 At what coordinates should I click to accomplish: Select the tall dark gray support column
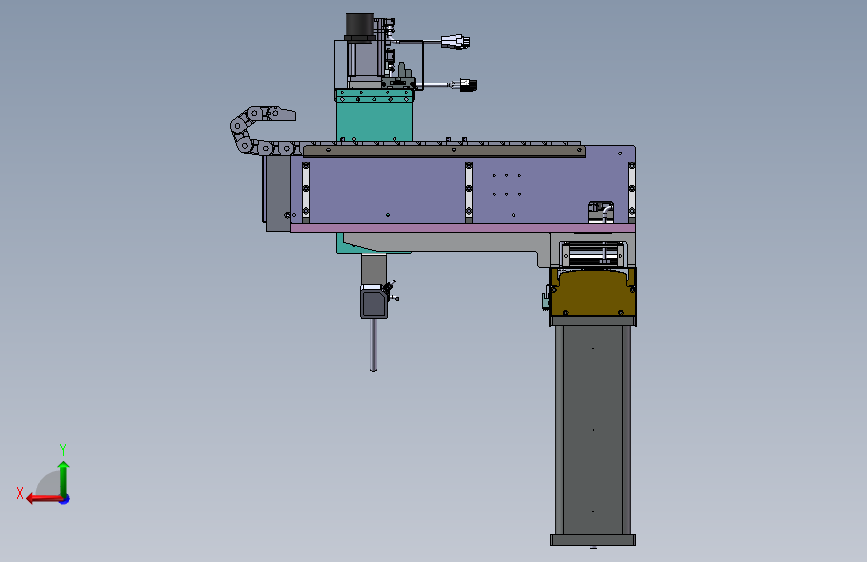pos(593,430)
